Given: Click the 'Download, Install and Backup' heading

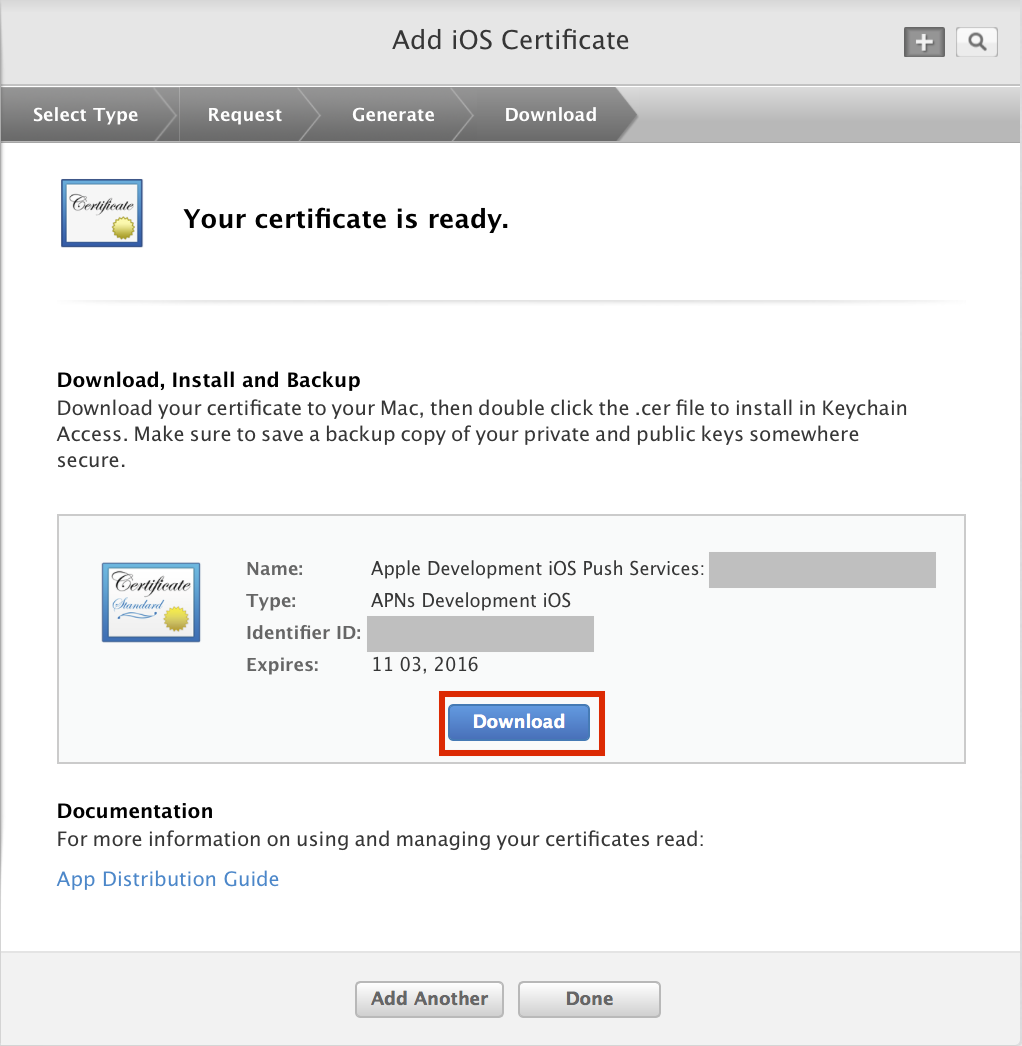Looking at the screenshot, I should coord(209,380).
